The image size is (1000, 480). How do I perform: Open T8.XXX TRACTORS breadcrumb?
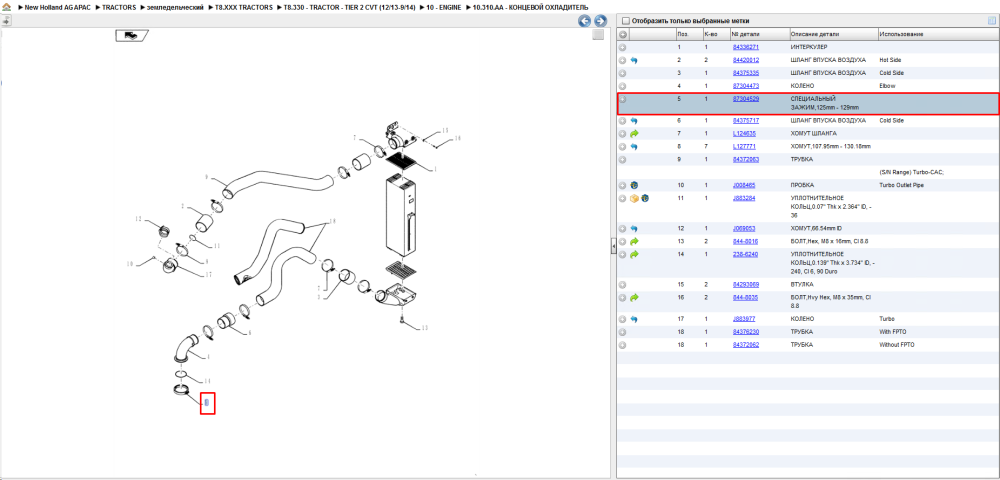244,7
